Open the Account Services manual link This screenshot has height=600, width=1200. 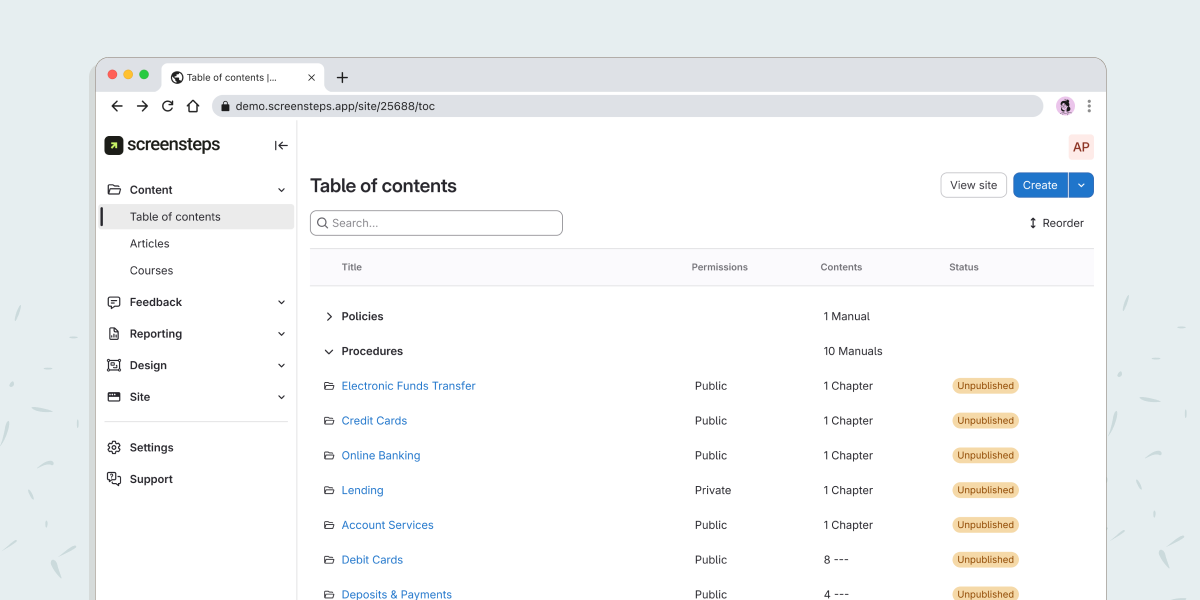pos(387,525)
